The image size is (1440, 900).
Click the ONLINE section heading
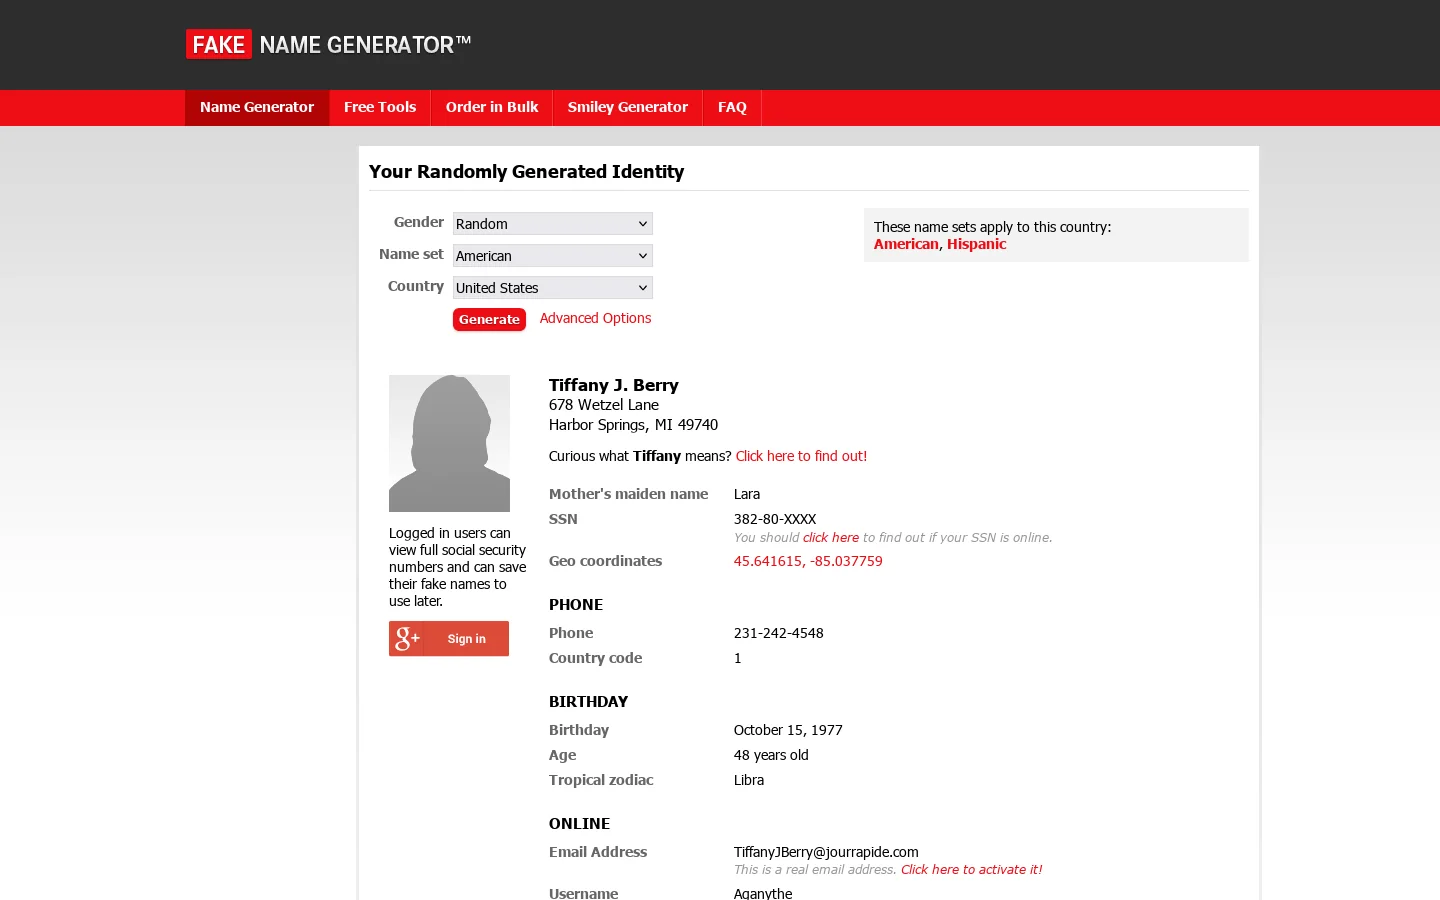[579, 824]
